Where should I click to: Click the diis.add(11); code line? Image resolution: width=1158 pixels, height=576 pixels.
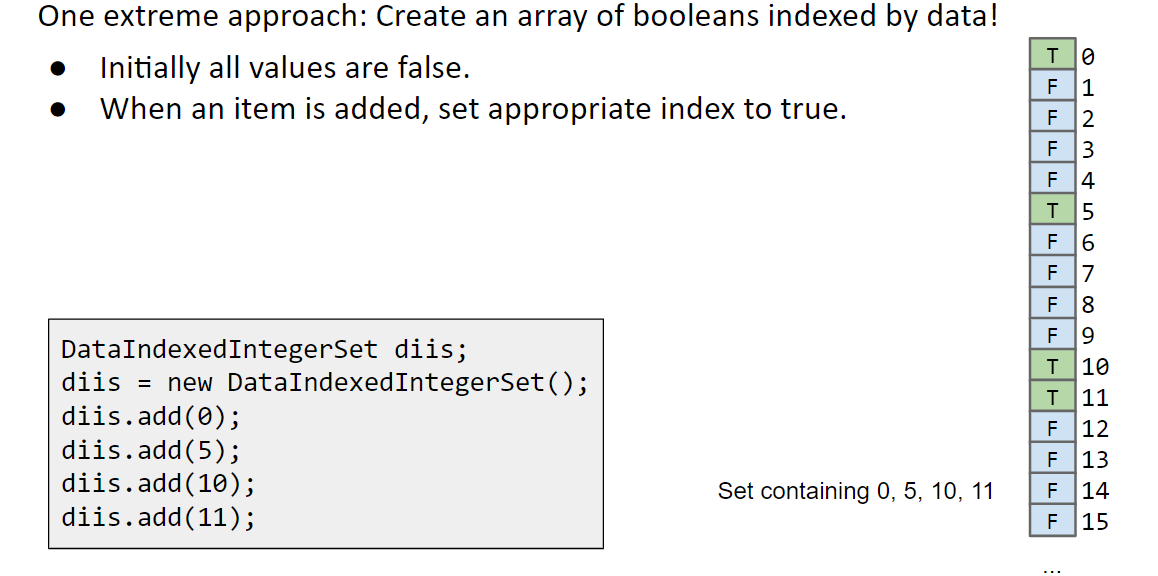[158, 517]
